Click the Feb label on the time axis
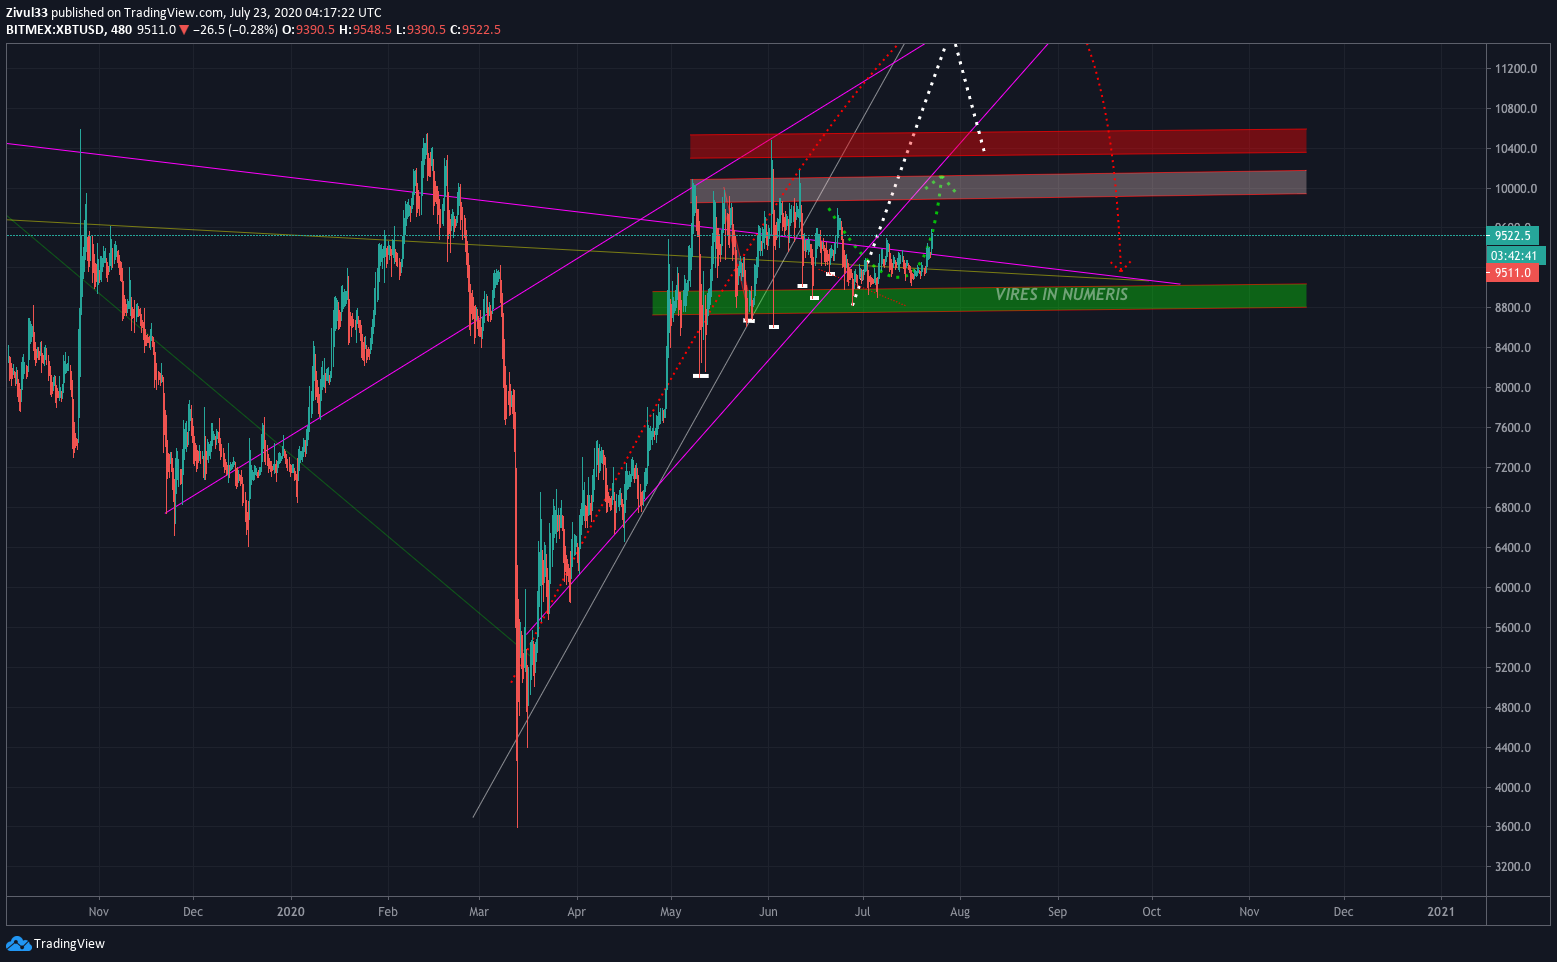 [388, 912]
